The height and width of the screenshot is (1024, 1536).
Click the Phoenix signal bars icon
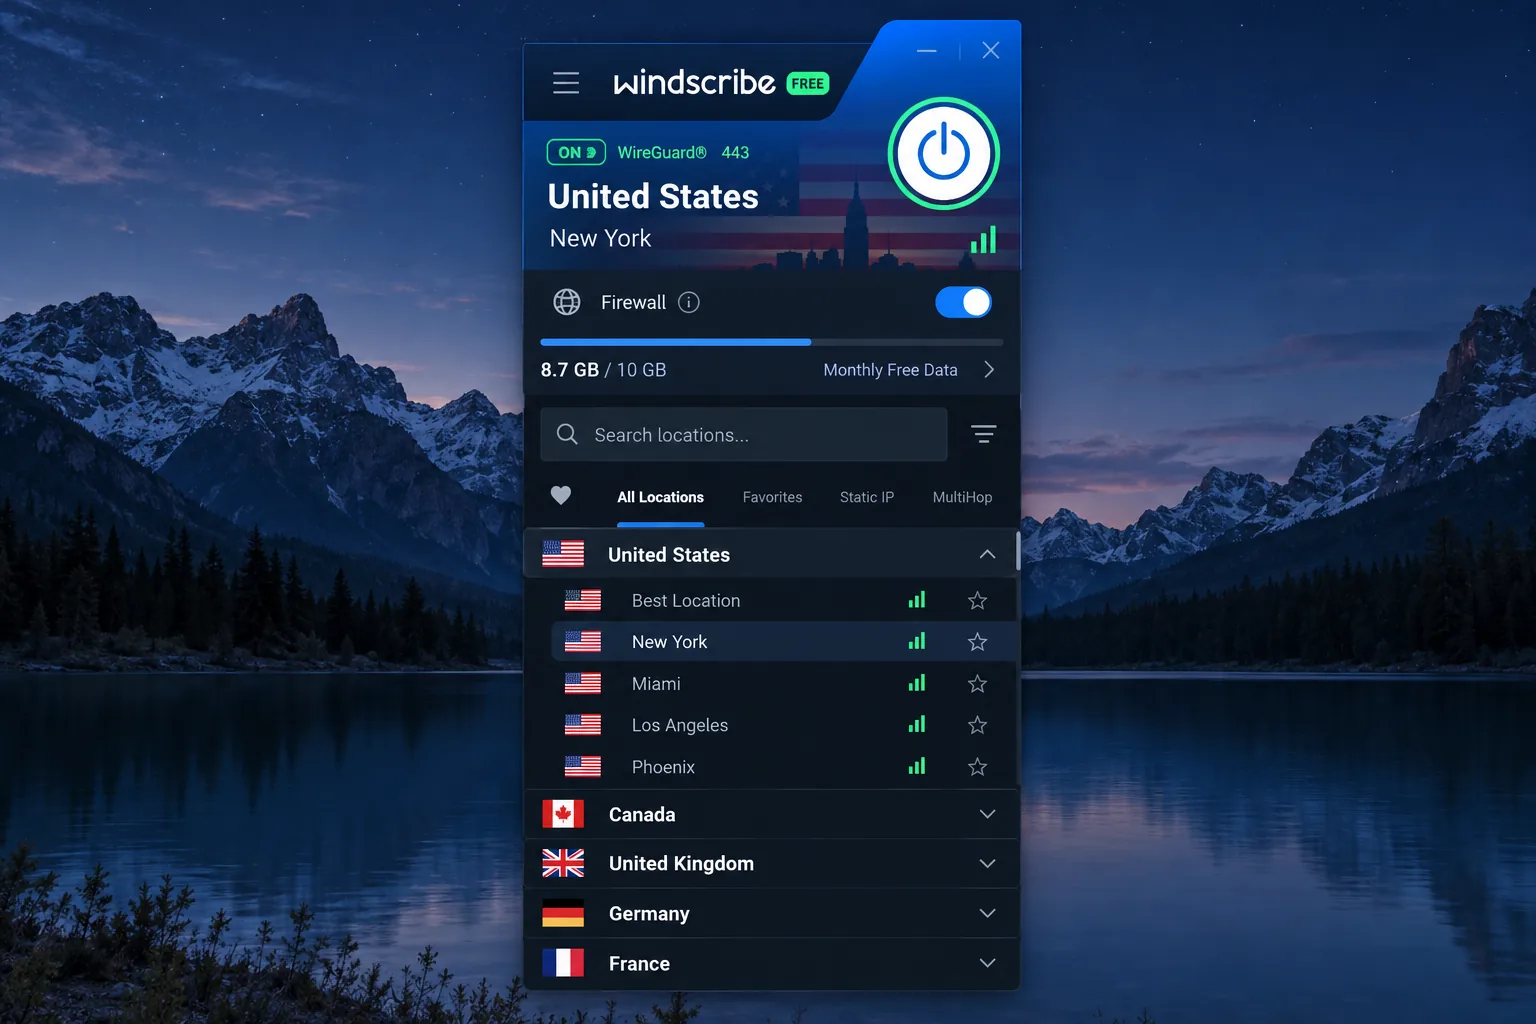pos(917,766)
